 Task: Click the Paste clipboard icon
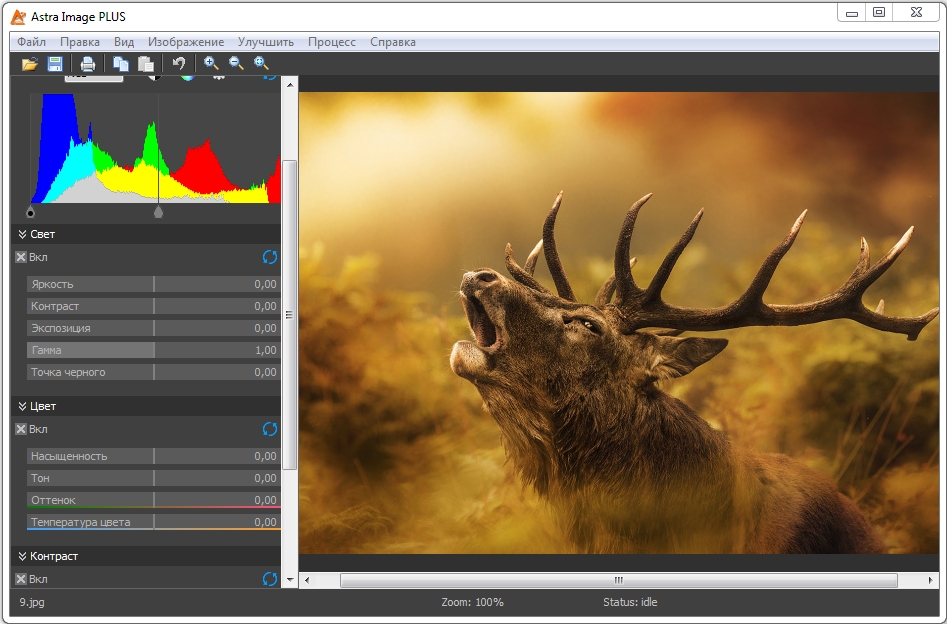coord(146,64)
